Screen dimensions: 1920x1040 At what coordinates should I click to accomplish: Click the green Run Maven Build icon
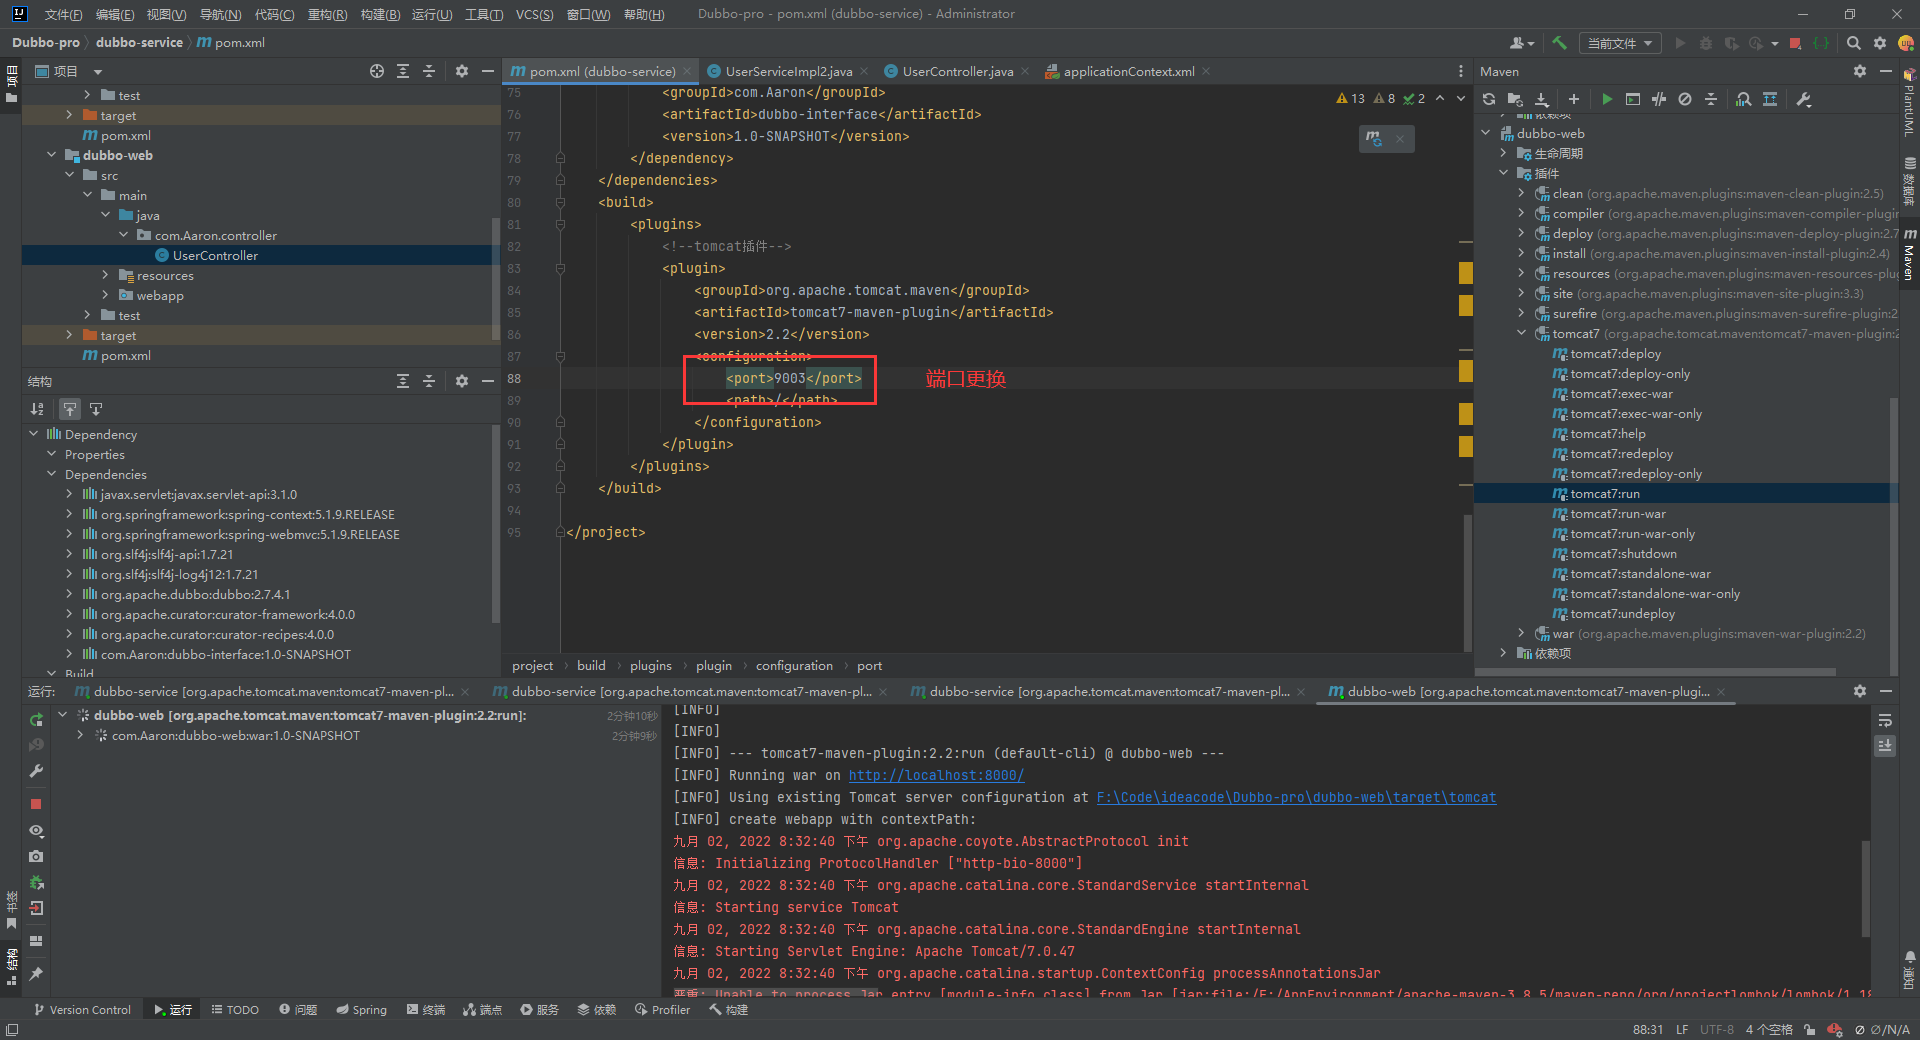pyautogui.click(x=1607, y=99)
